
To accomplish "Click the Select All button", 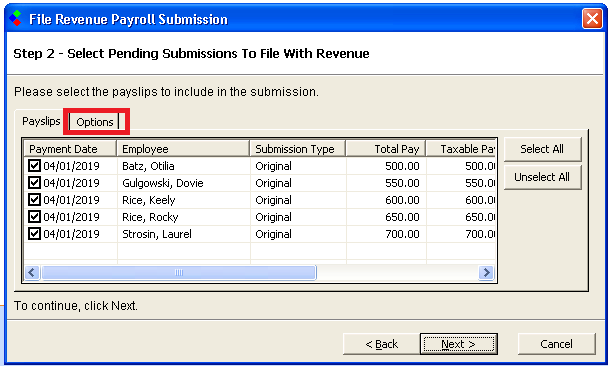I will (x=542, y=149).
